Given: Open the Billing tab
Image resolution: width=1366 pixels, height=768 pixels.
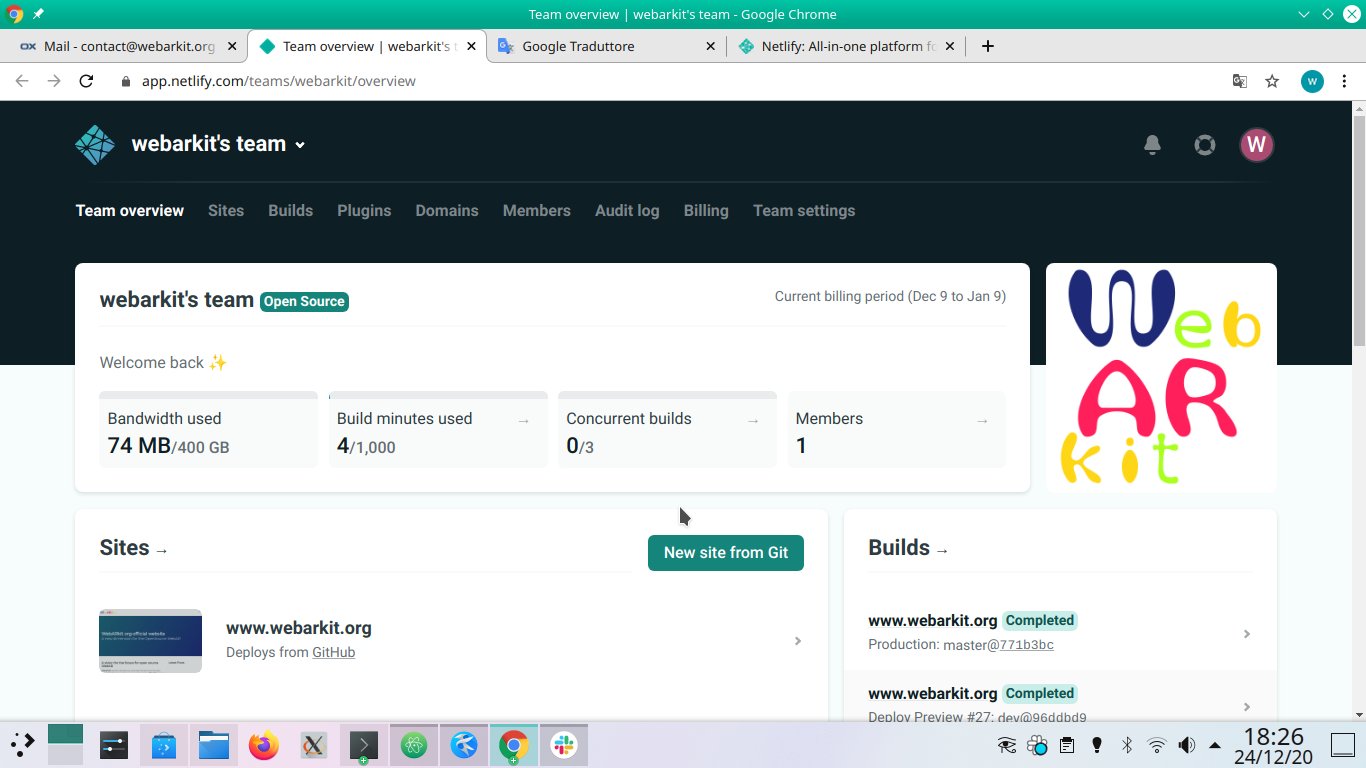Looking at the screenshot, I should tap(706, 211).
